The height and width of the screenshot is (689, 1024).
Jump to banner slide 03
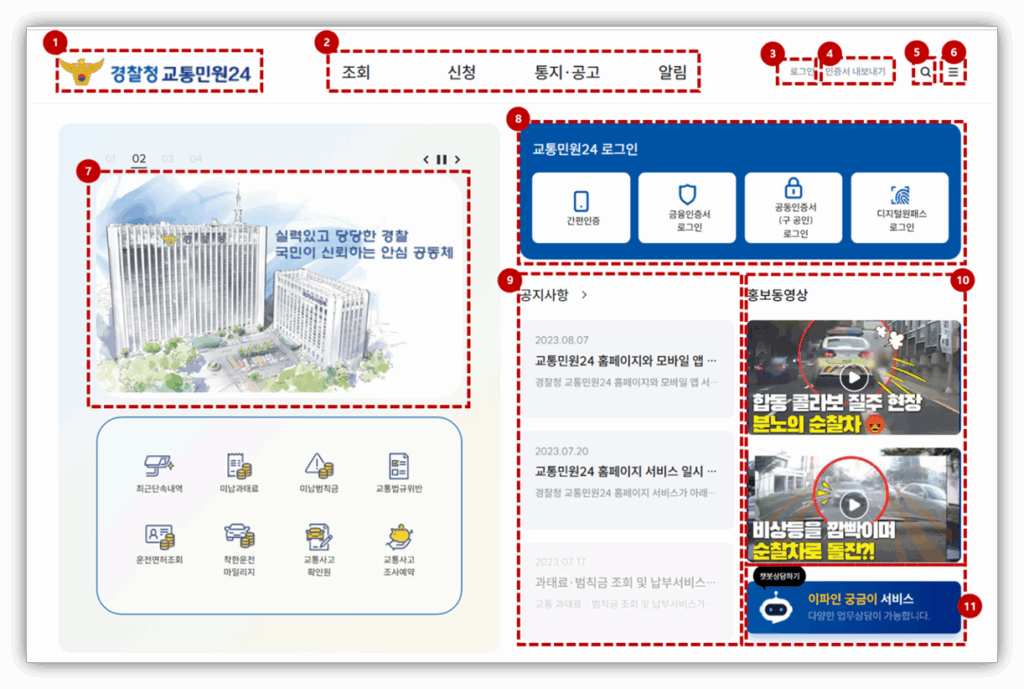(167, 159)
